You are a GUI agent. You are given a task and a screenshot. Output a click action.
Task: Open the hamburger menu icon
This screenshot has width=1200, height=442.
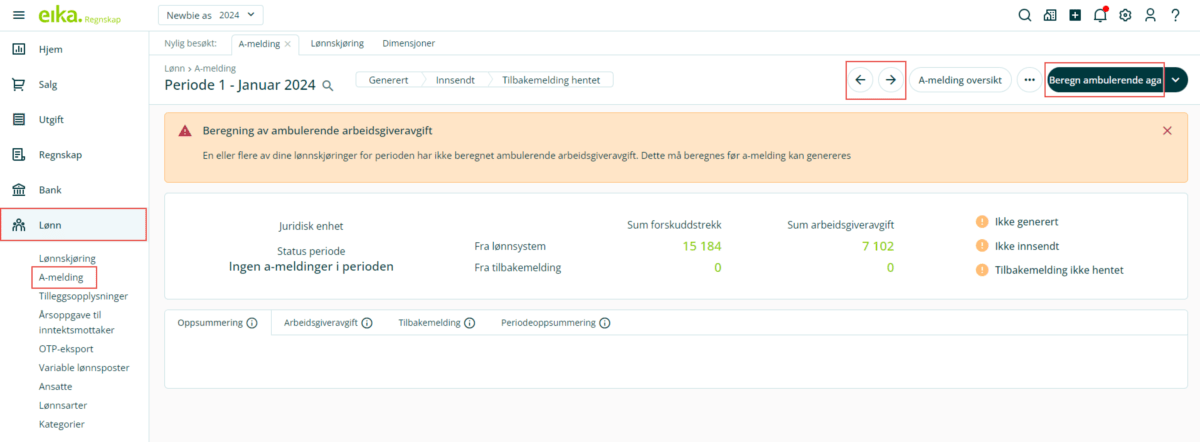(x=18, y=15)
